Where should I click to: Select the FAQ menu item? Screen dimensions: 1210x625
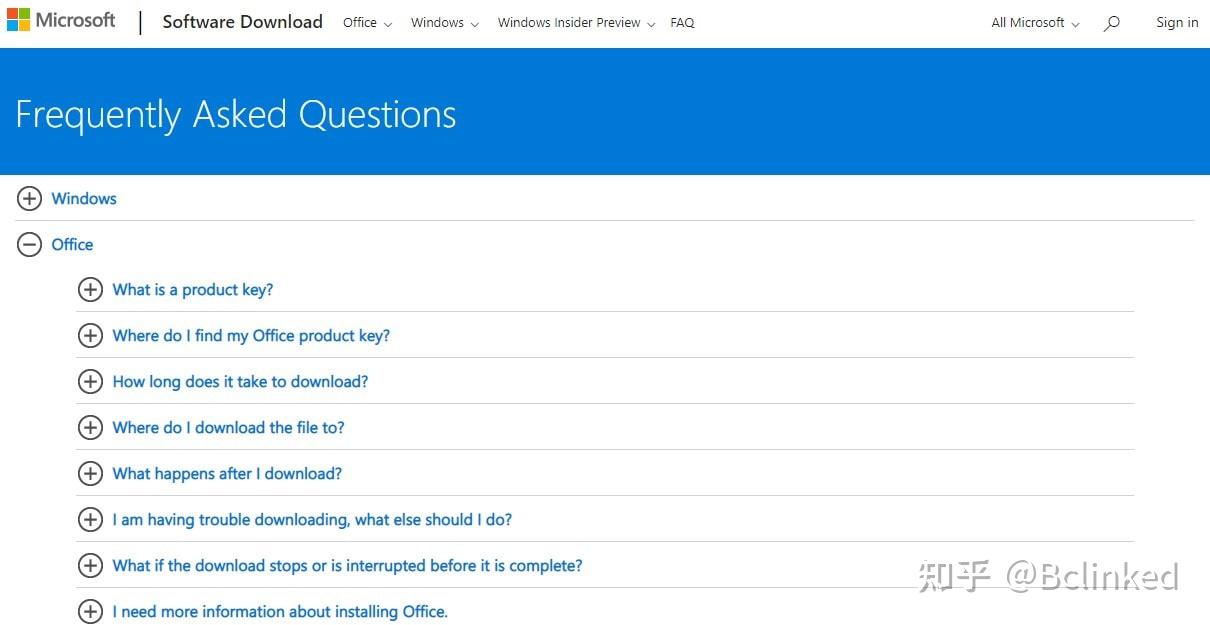point(682,22)
